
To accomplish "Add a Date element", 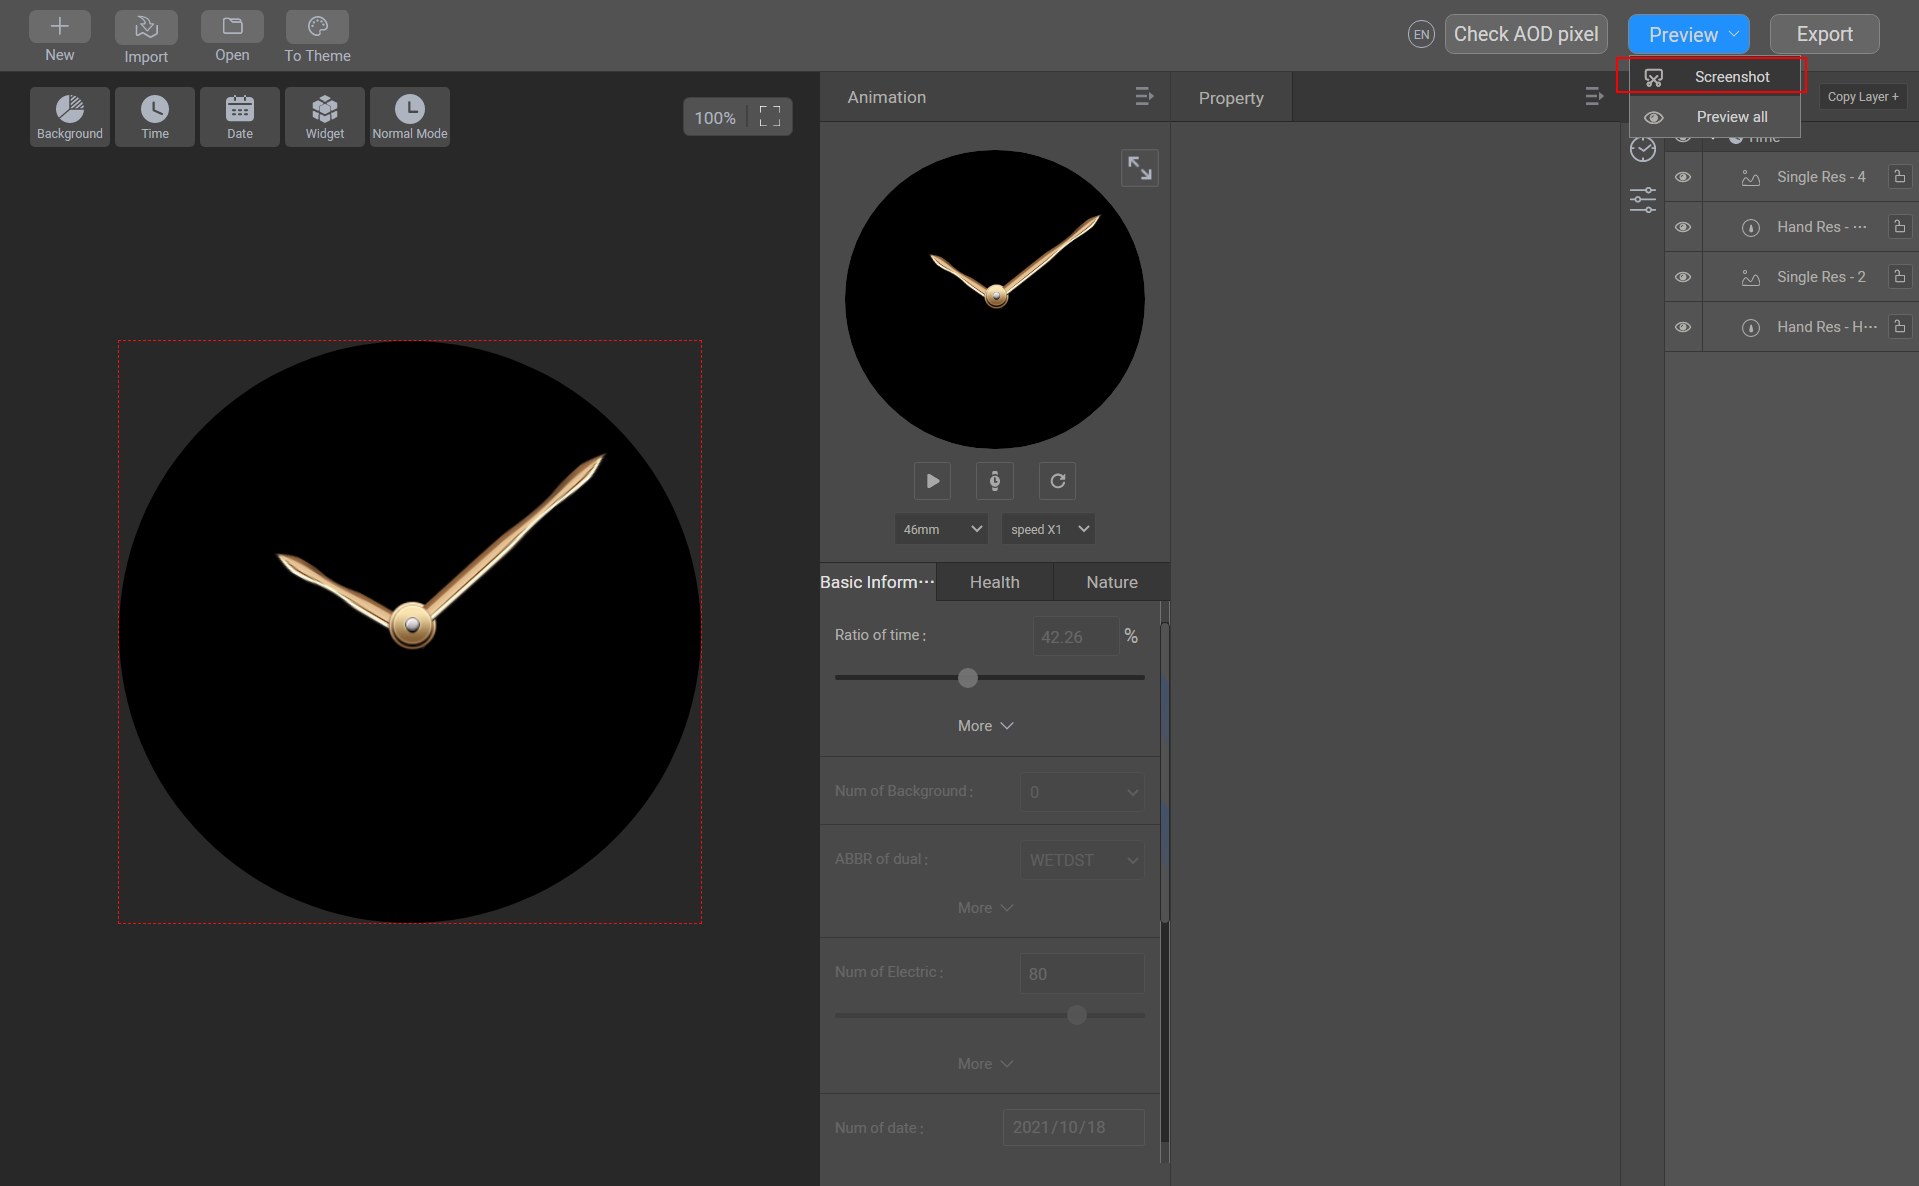I will [239, 116].
